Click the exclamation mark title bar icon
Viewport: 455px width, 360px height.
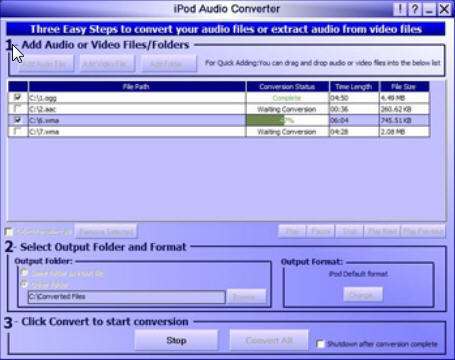pyautogui.click(x=400, y=9)
